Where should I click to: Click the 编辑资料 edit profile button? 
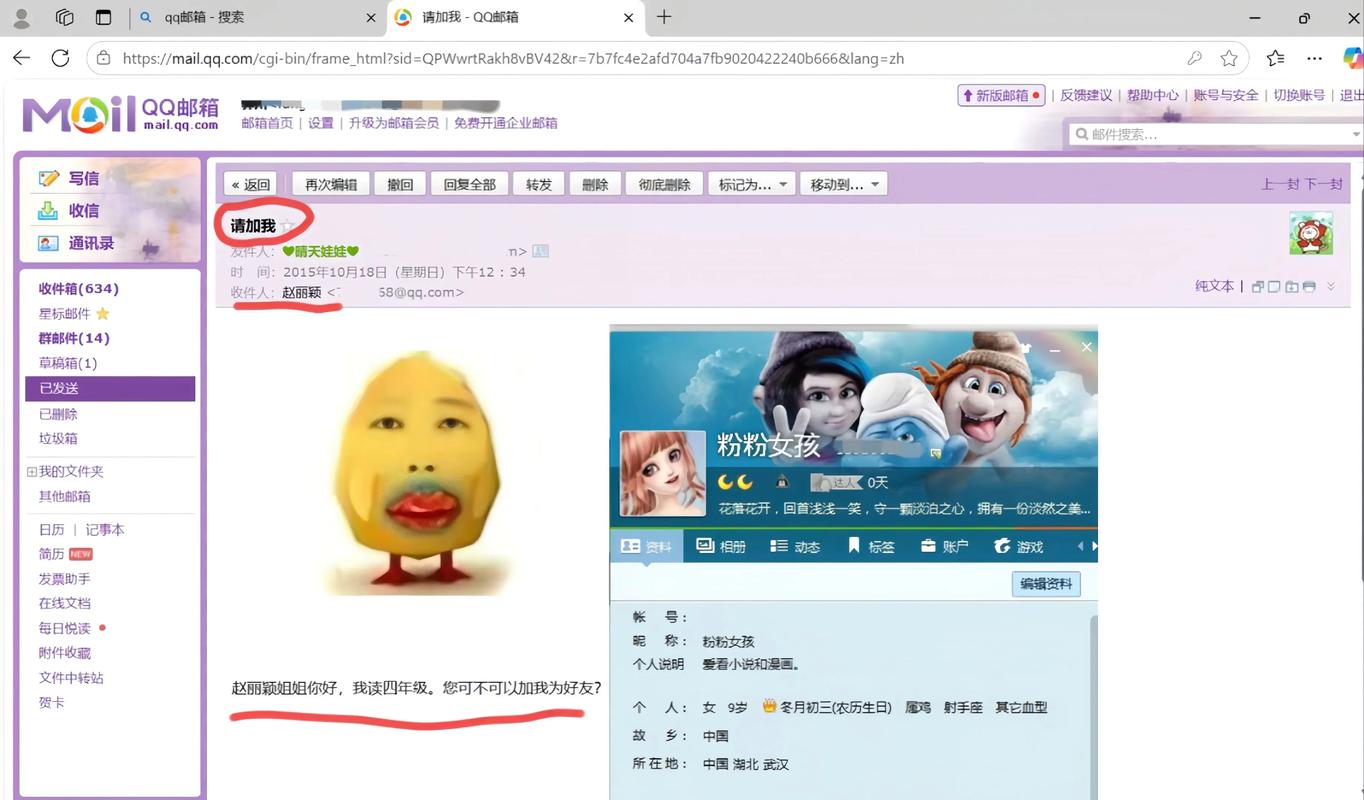pyautogui.click(x=1044, y=584)
